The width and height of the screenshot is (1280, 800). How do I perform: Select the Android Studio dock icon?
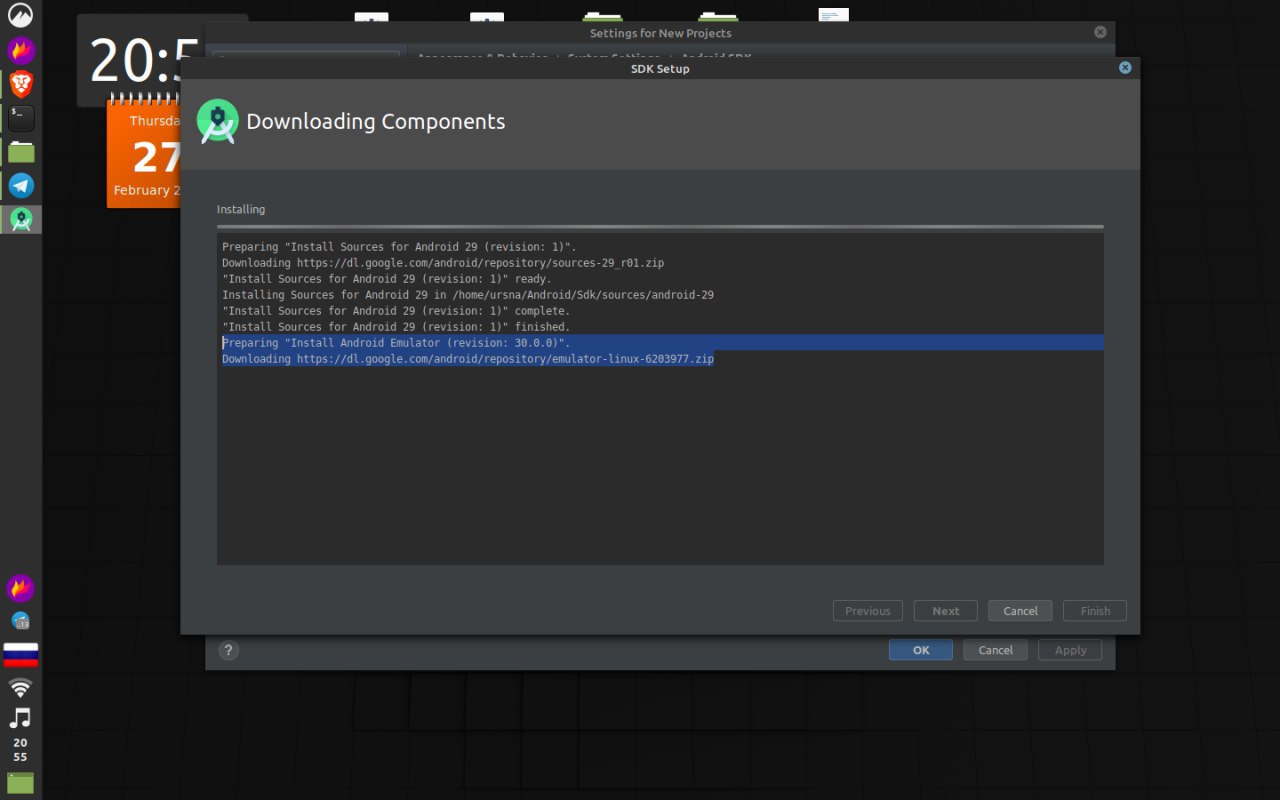(x=20, y=219)
